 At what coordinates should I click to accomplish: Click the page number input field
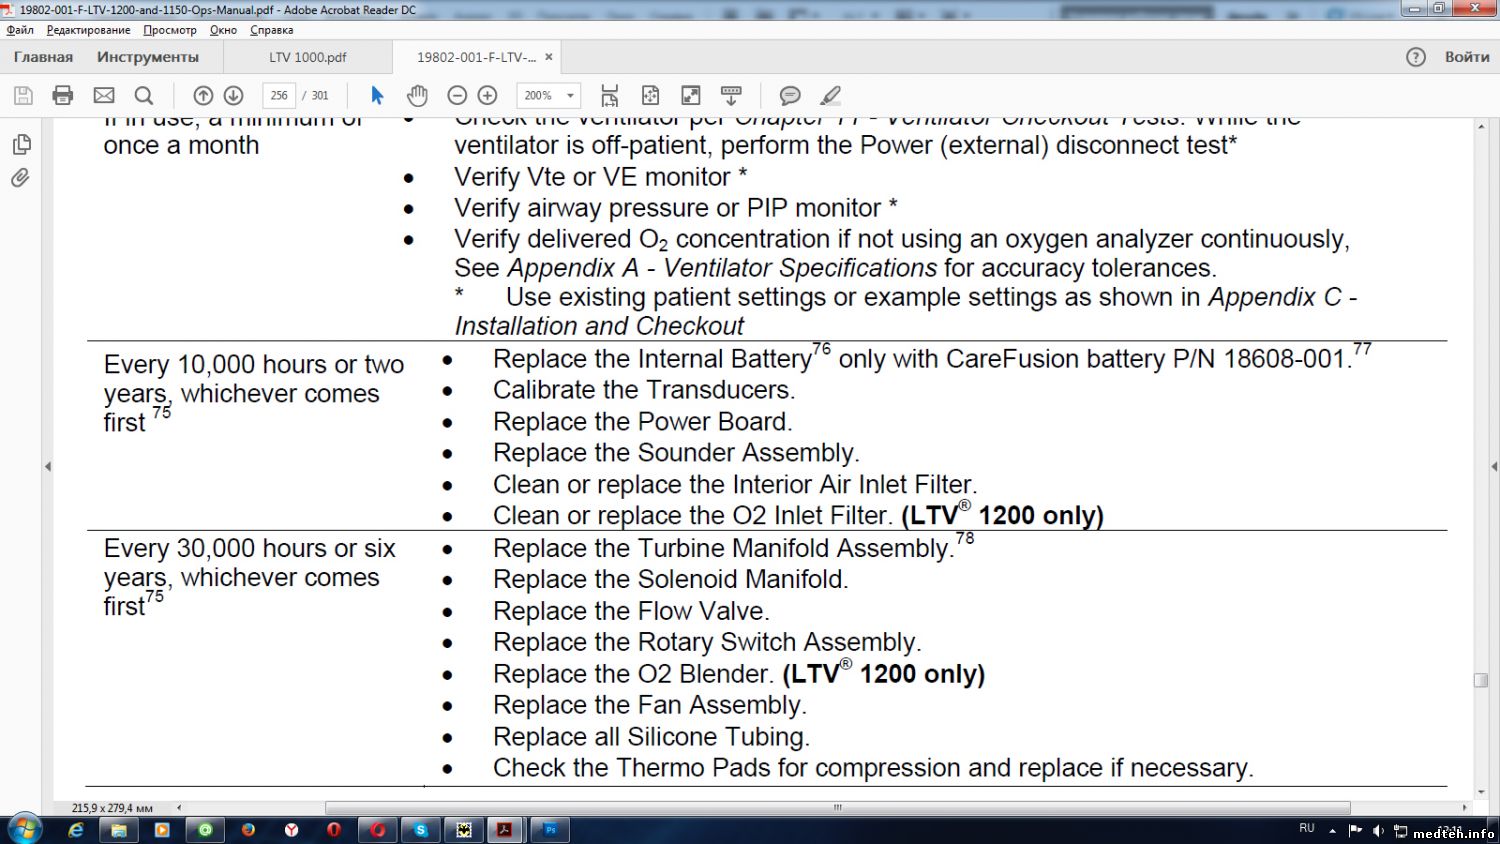279,96
